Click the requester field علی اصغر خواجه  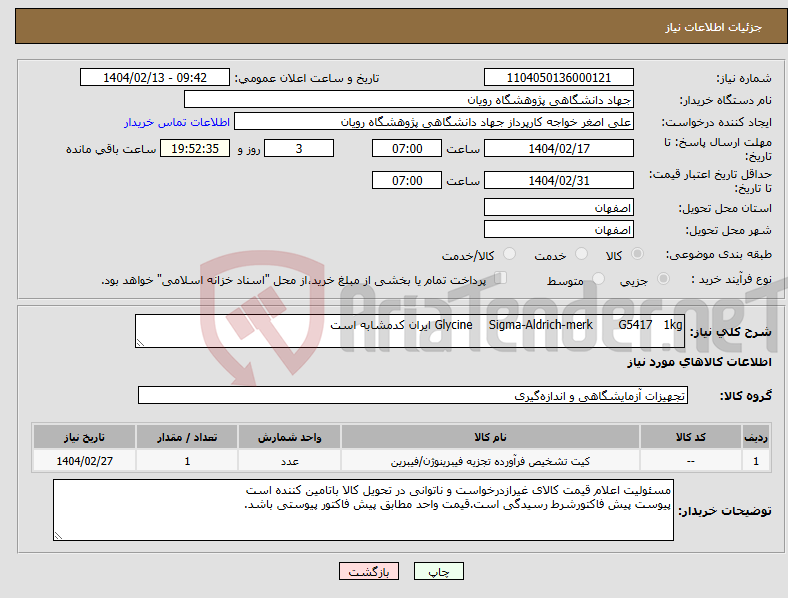coord(434,122)
